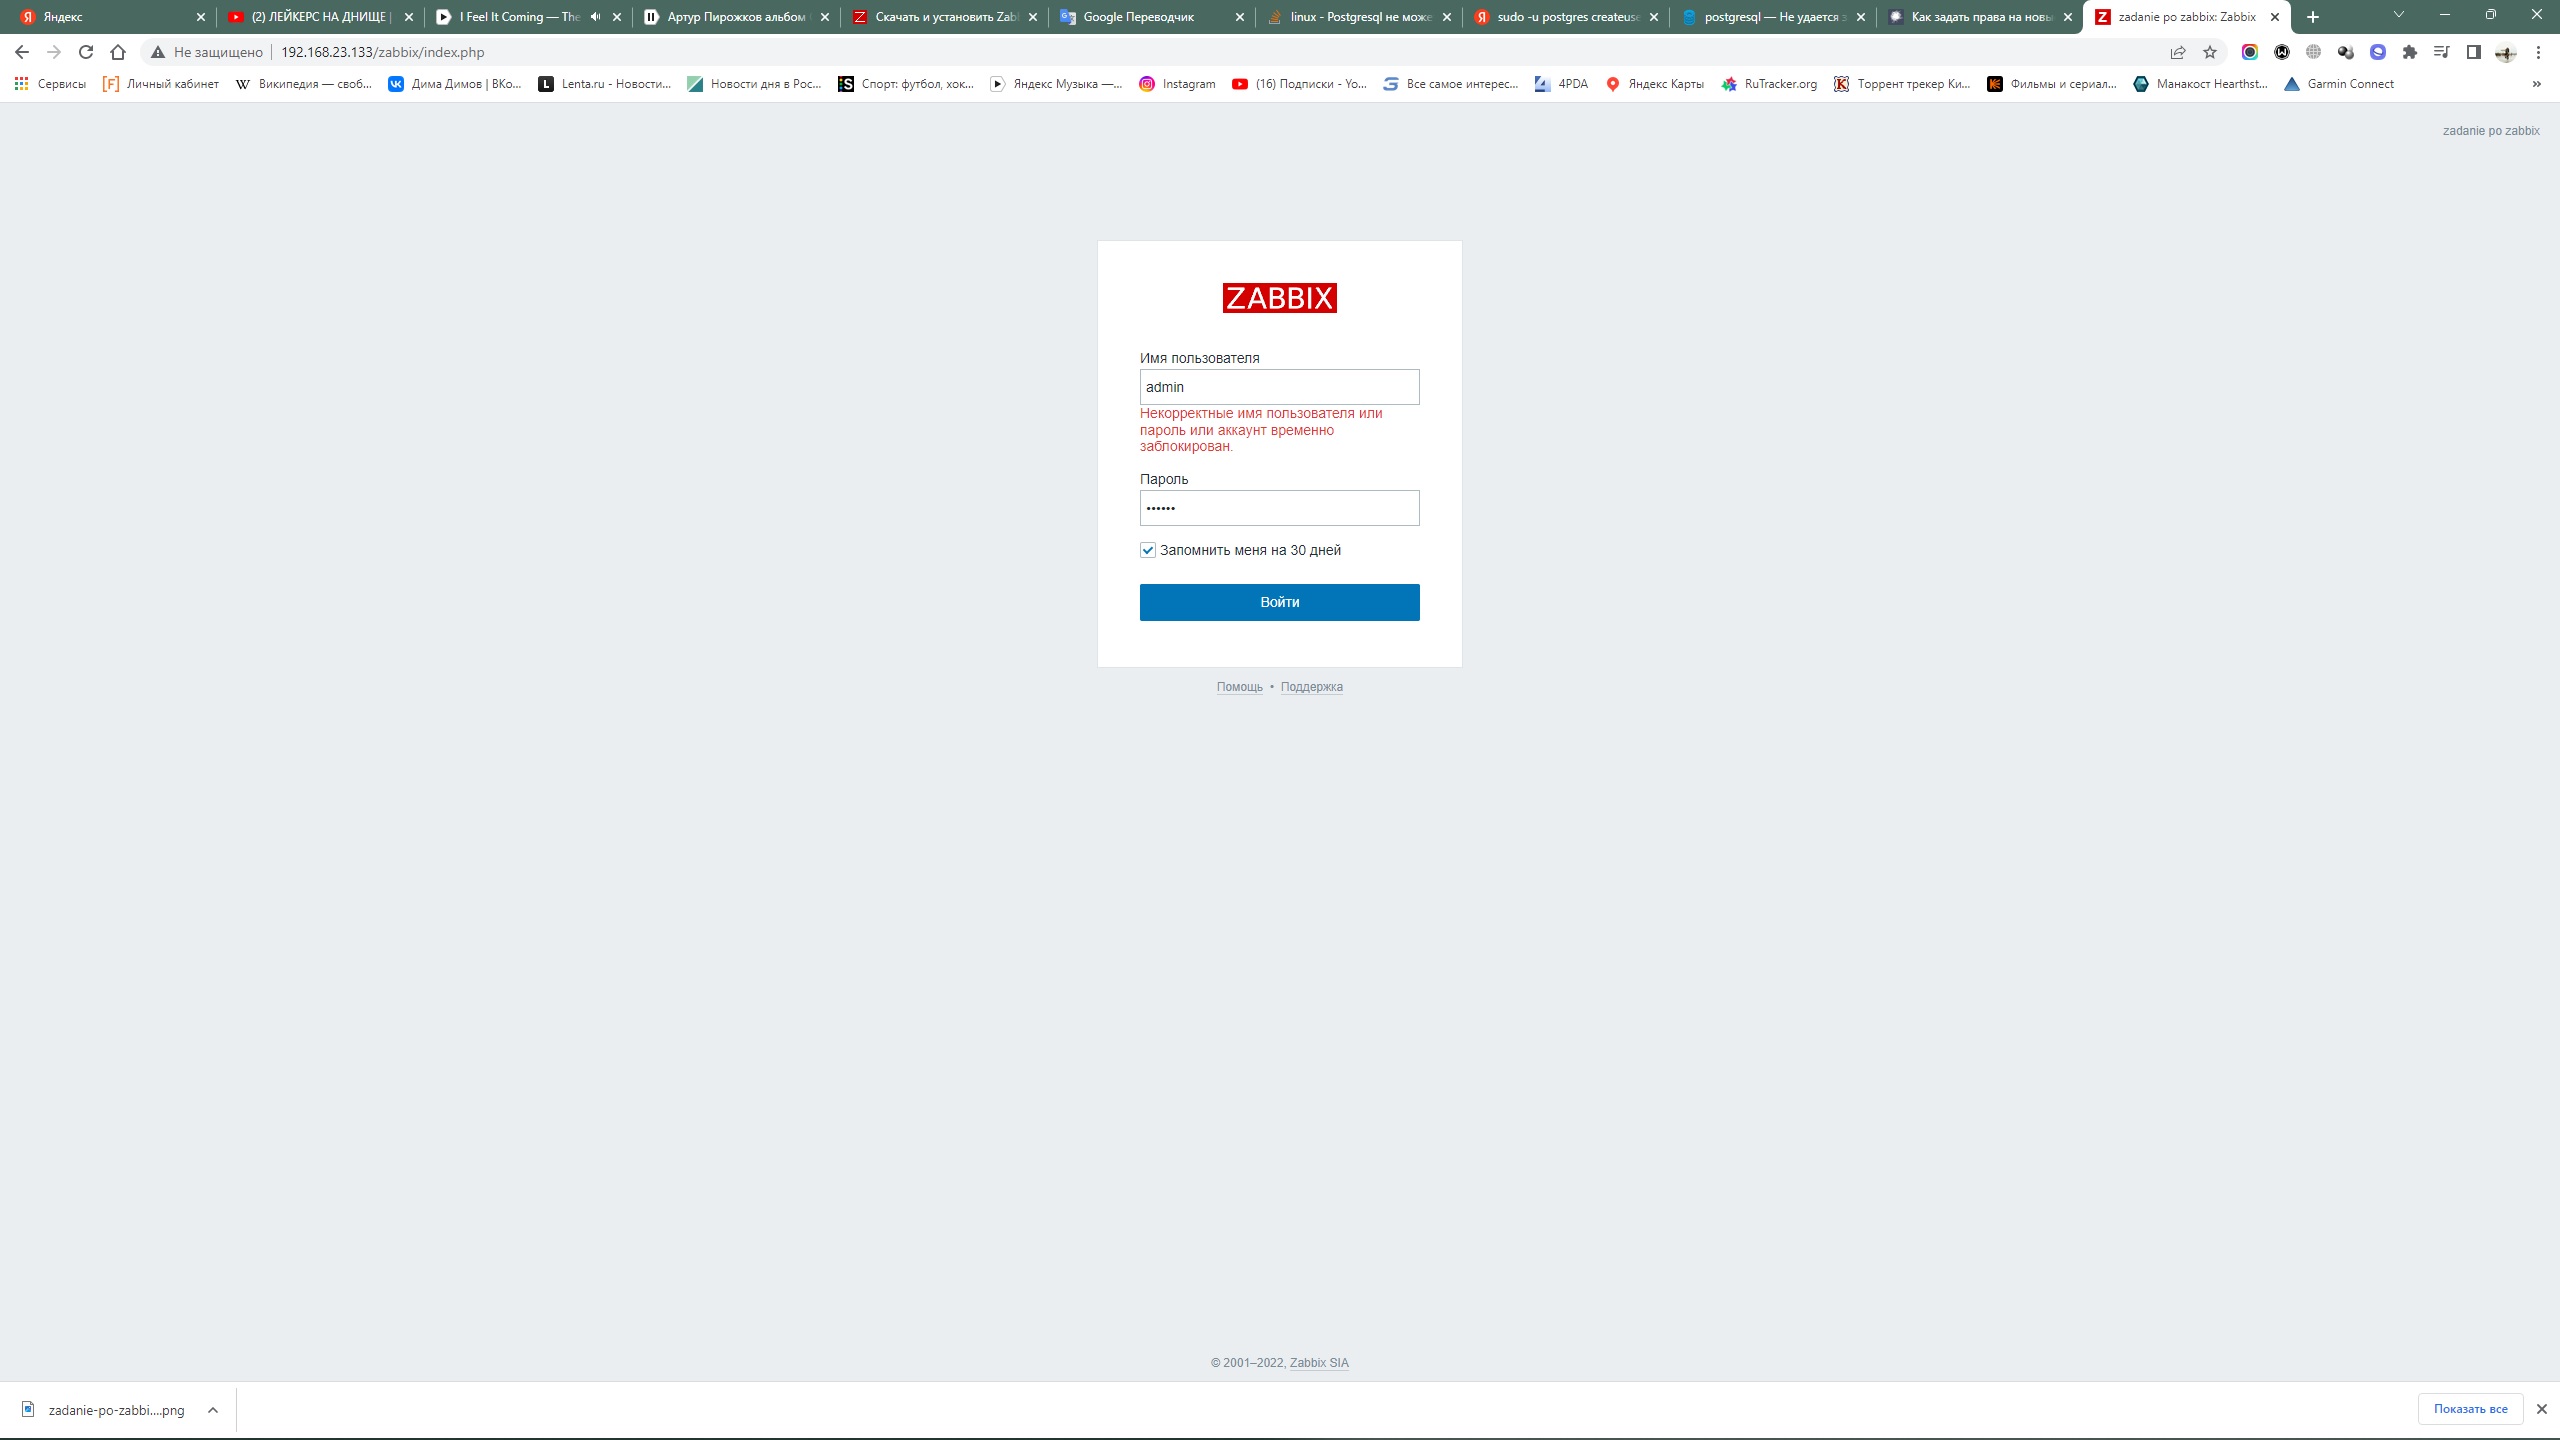
Task: Open downloaded zadanie-po-zabbi png file
Action: [x=104, y=1410]
